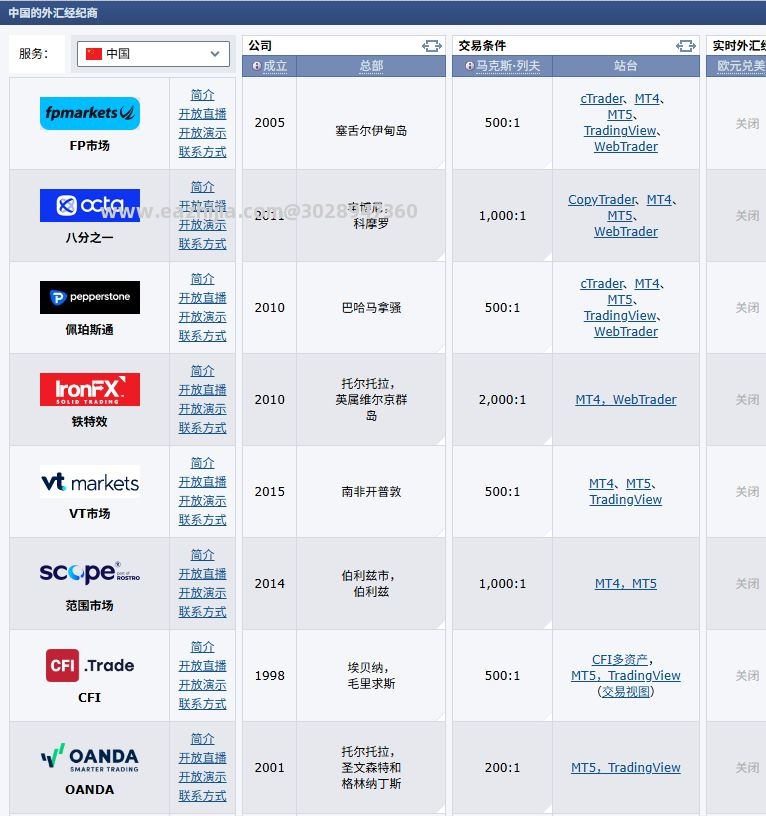Open 开放演示 link for OANDA
This screenshot has width=766, height=816.
click(202, 777)
